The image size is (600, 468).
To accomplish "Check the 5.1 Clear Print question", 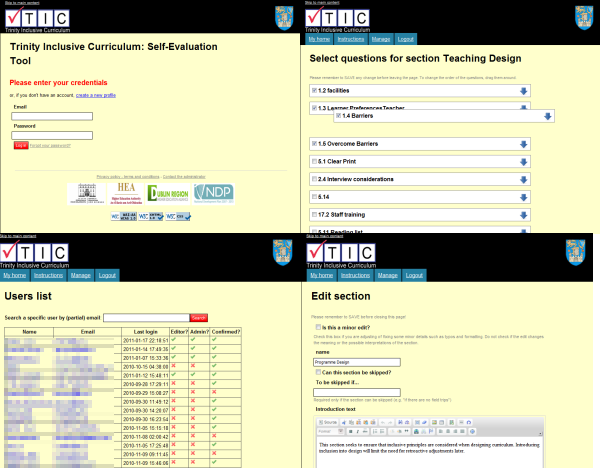I will (x=314, y=161).
